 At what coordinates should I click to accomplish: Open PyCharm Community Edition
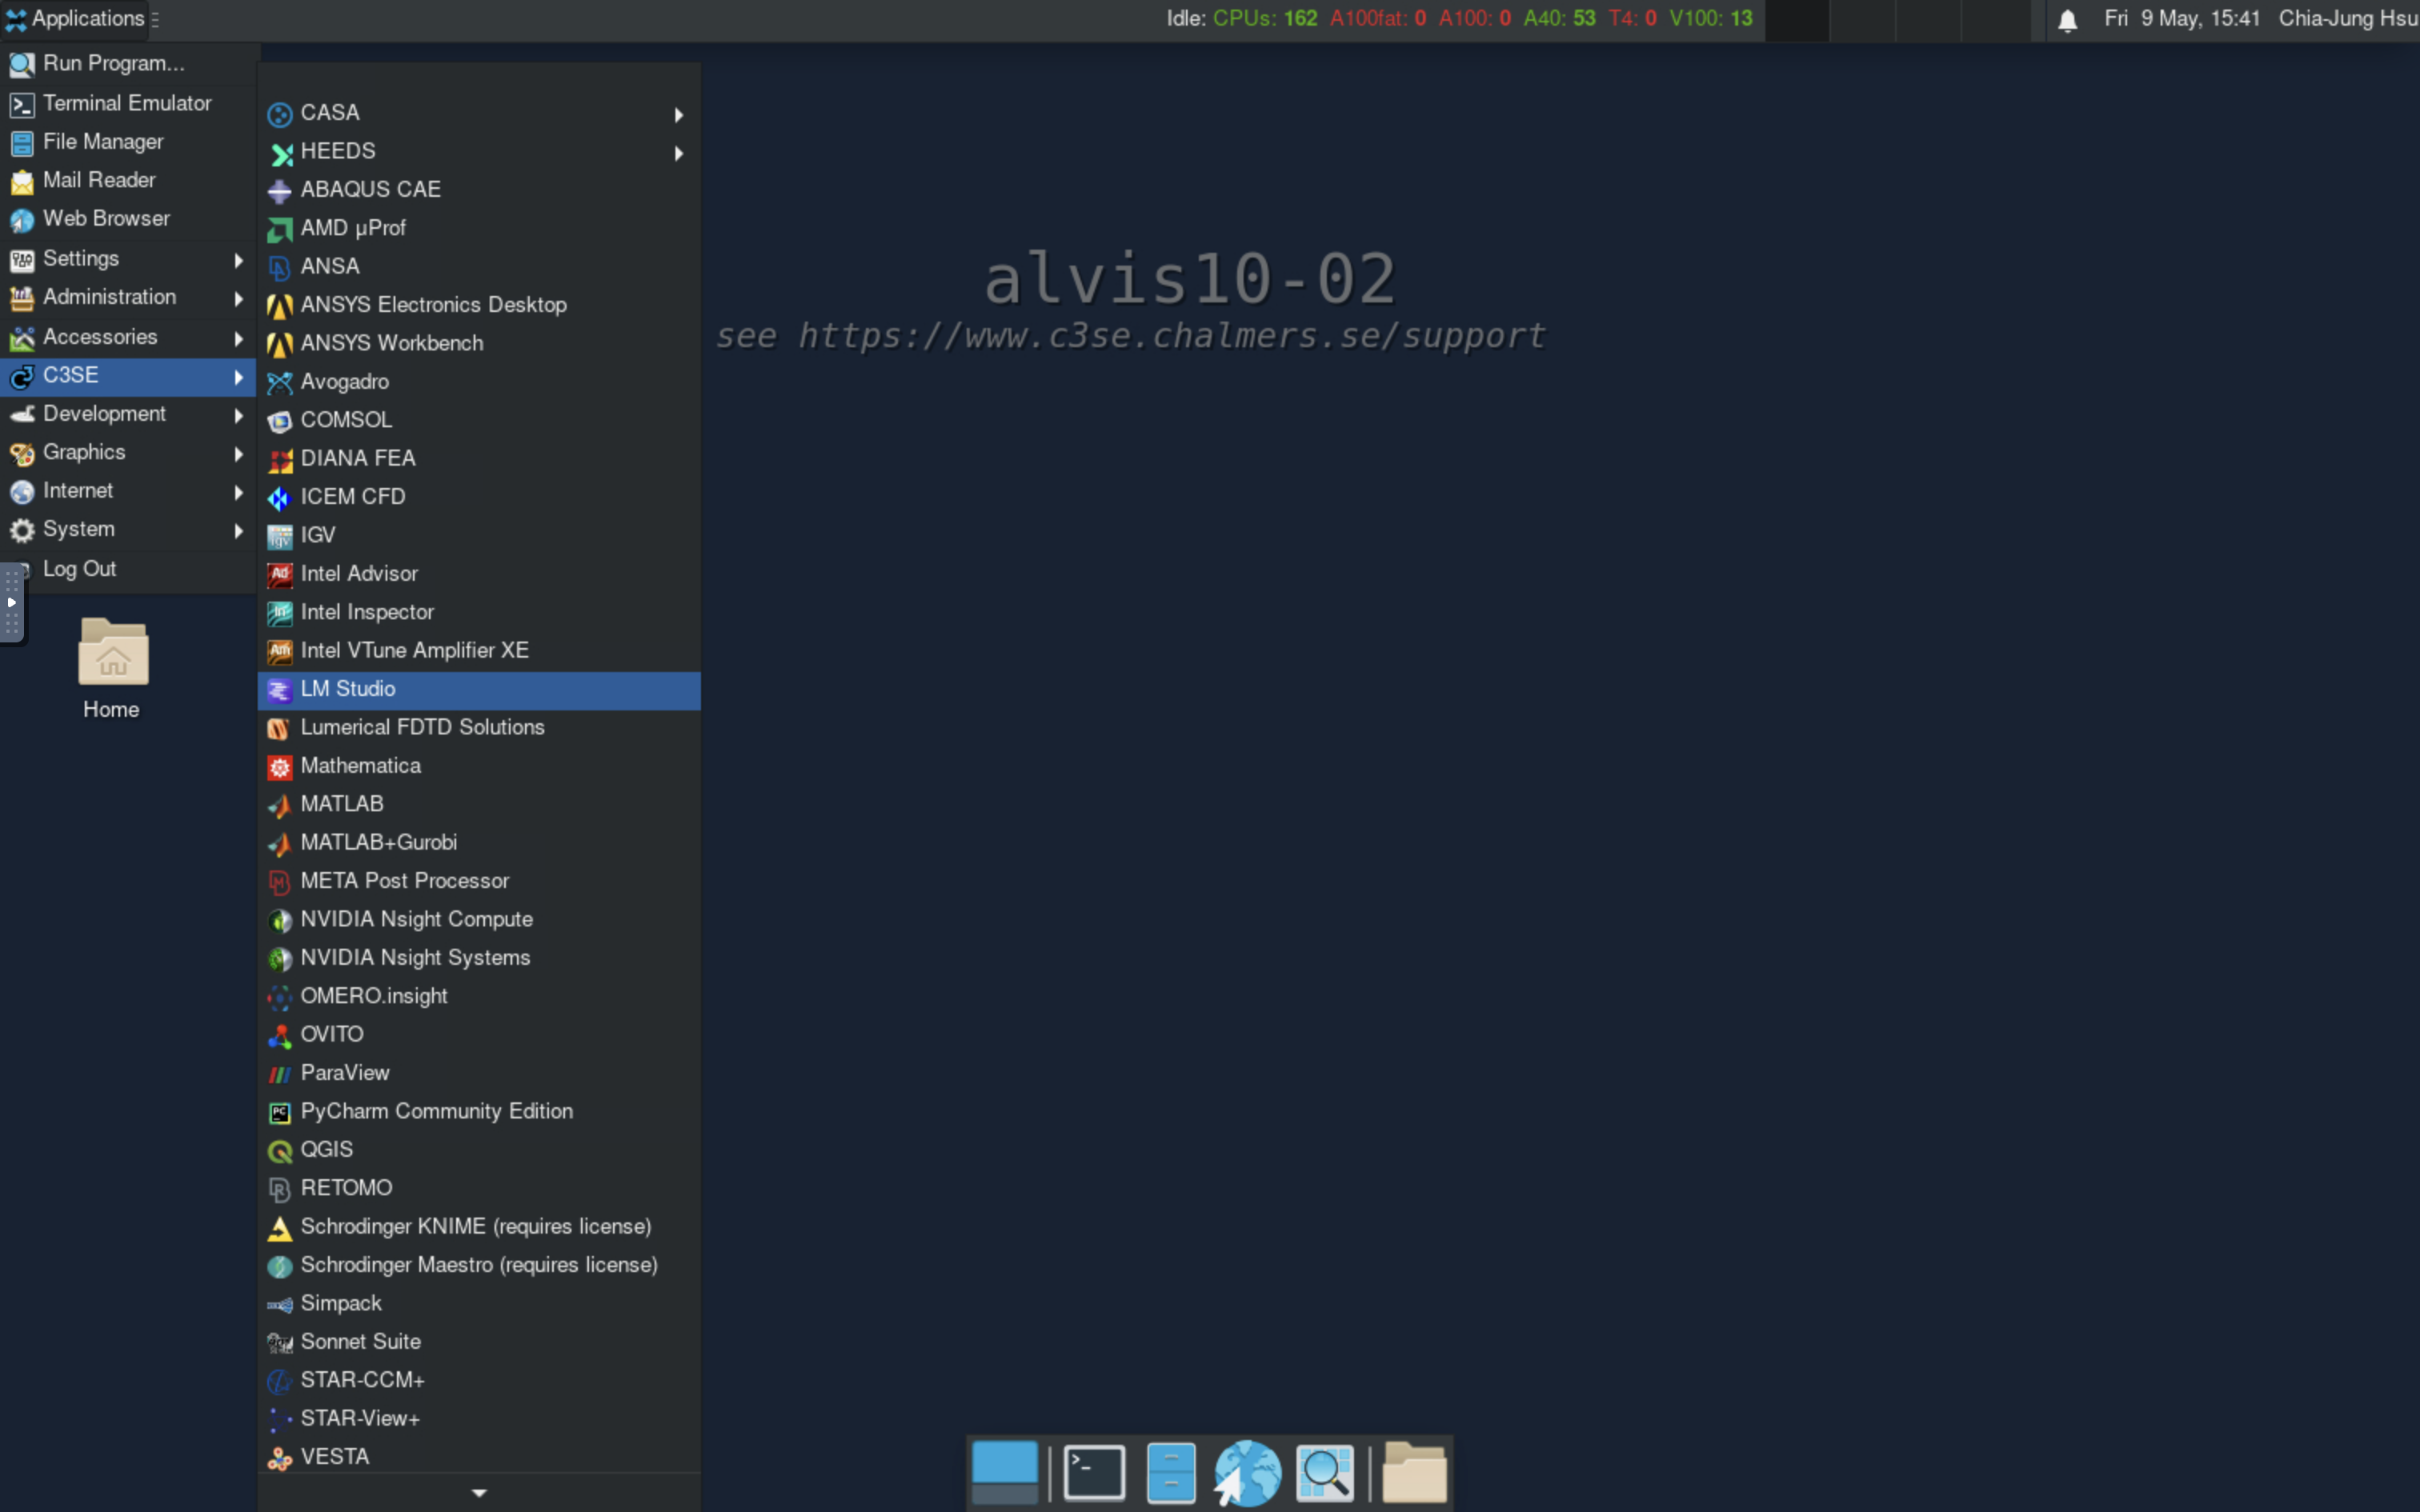(436, 1111)
